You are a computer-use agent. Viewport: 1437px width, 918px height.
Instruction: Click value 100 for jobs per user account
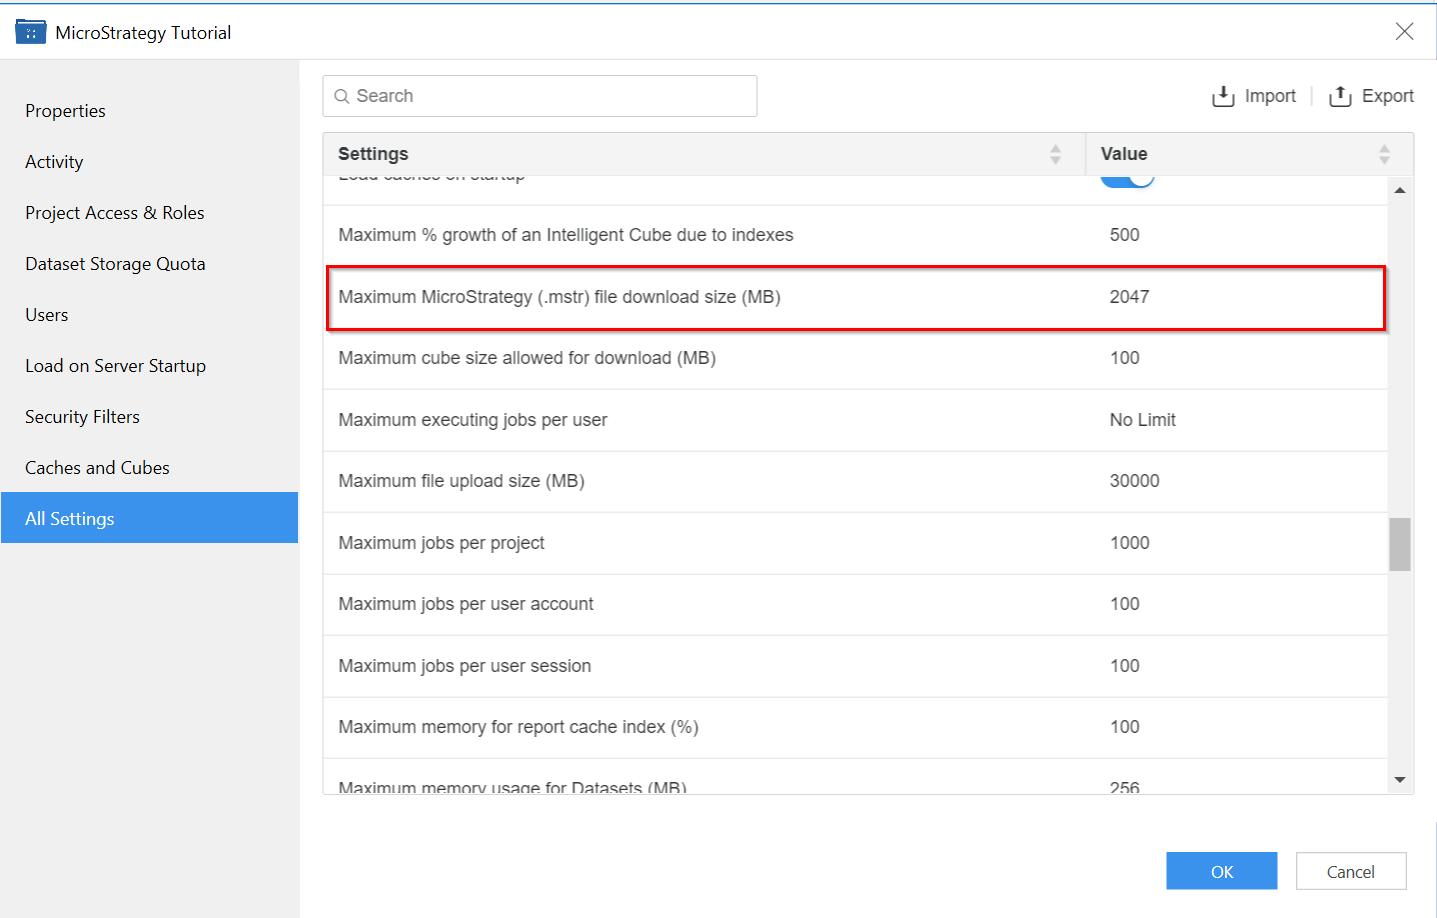[1125, 604]
